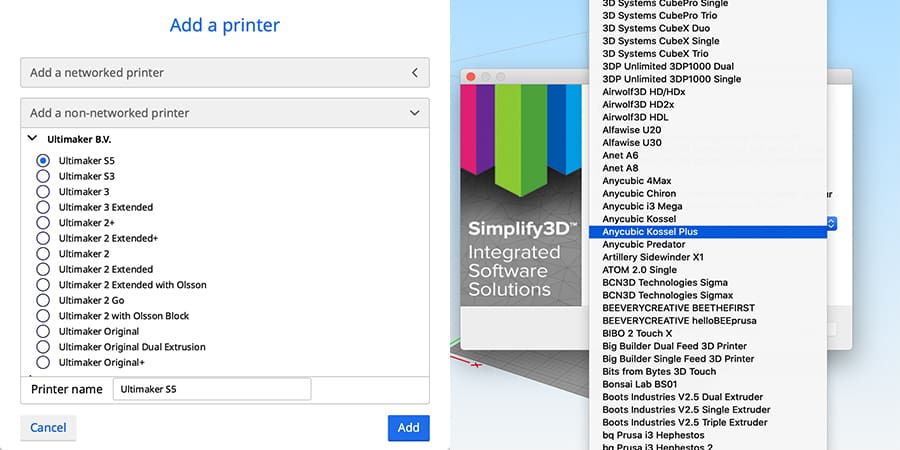Select Ultimaker Original Dual Extrusion

[43, 347]
